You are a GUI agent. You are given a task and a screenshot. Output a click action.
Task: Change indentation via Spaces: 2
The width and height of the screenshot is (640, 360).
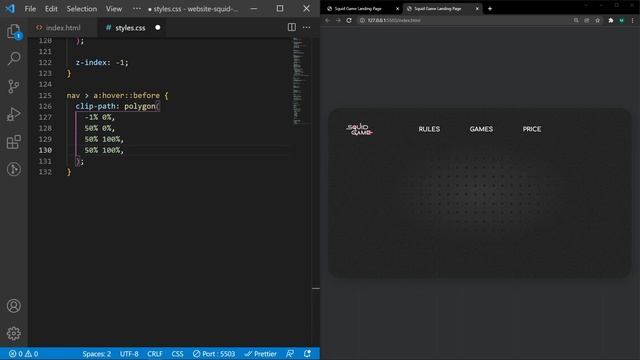(x=96, y=354)
